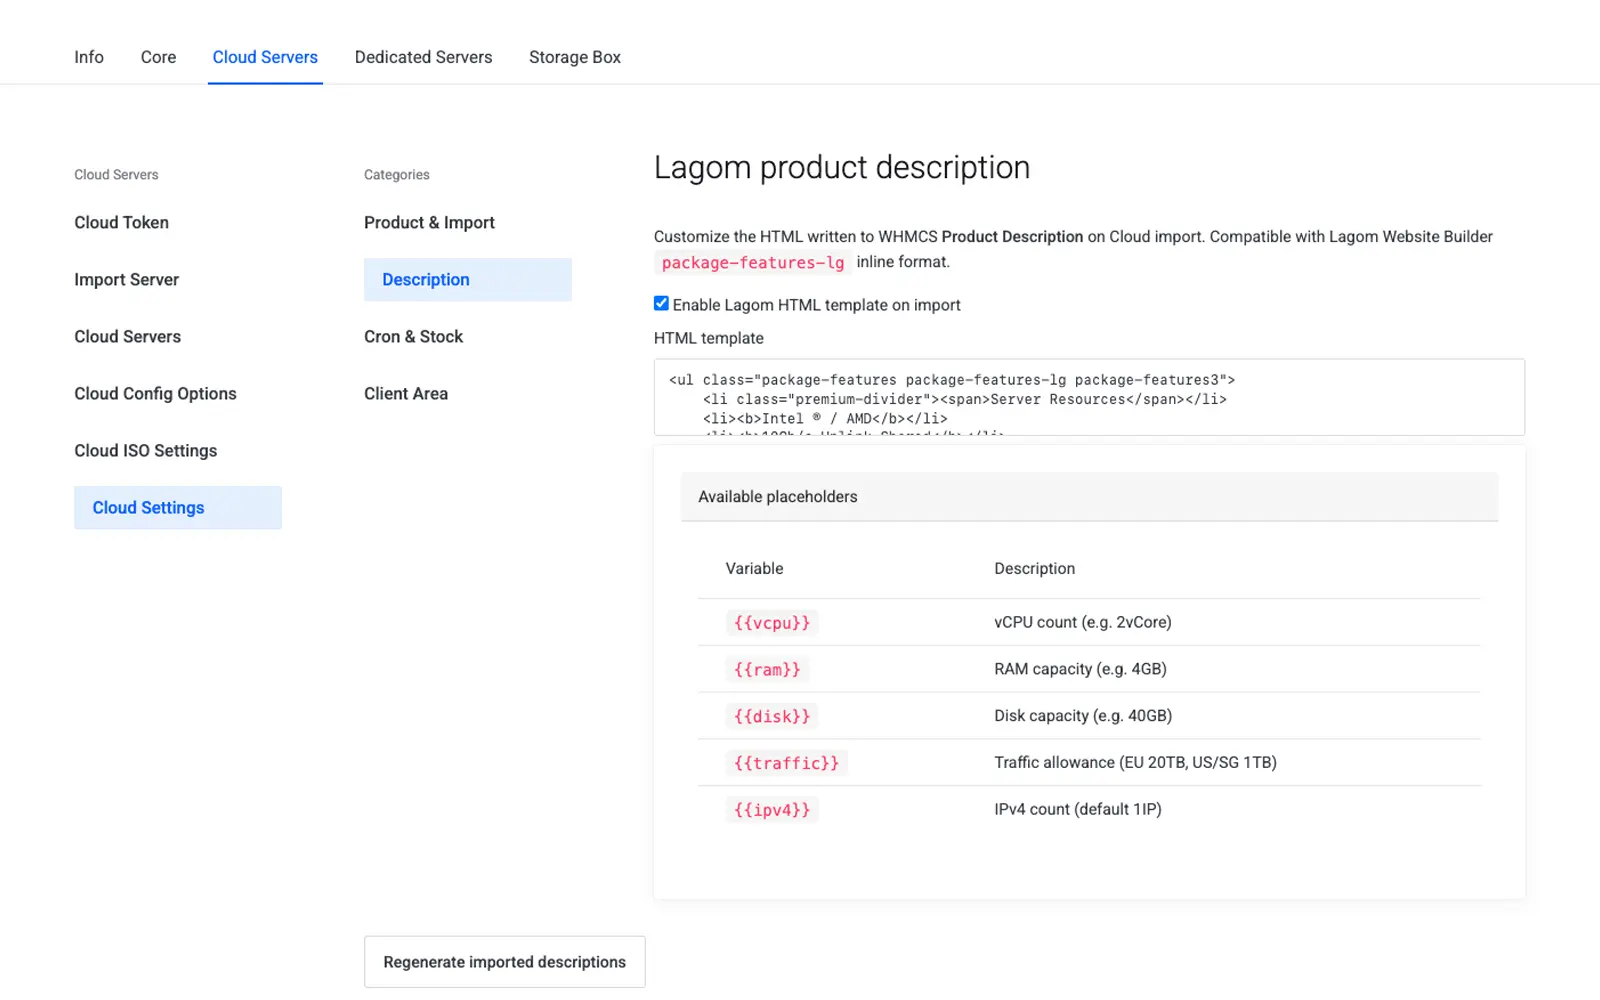Select Cloud Settings in sidebar

pos(178,508)
